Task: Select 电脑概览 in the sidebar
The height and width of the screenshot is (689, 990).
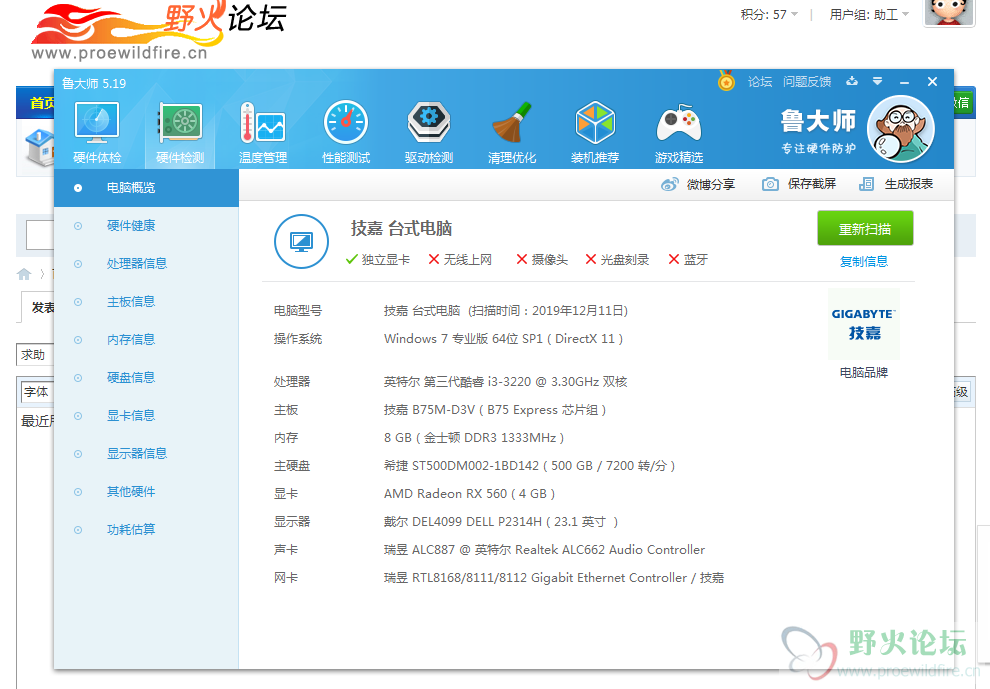Action: pos(146,188)
